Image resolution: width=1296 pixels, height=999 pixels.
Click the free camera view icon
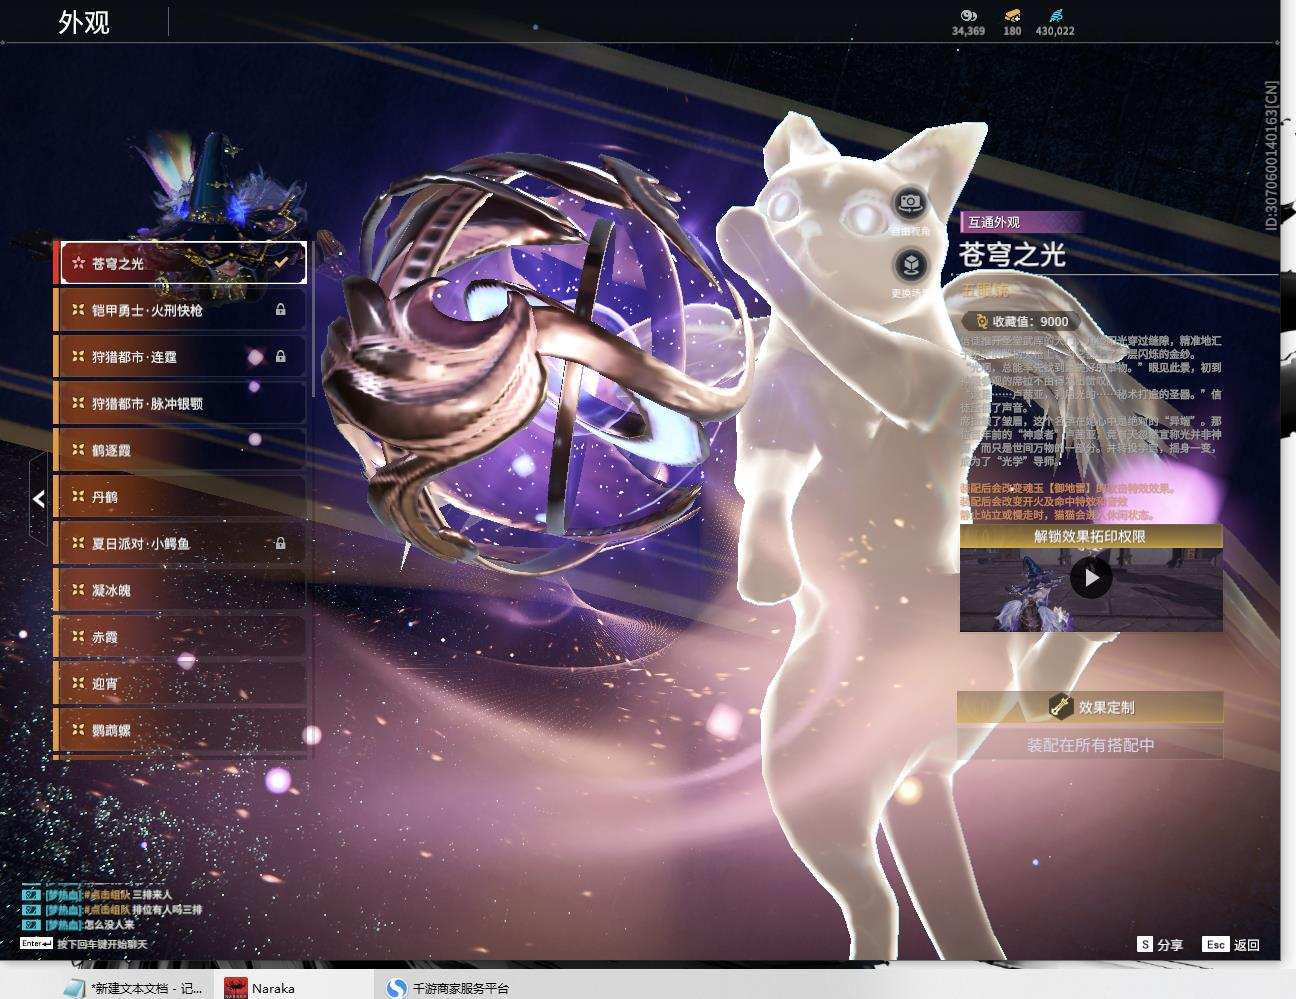point(910,203)
